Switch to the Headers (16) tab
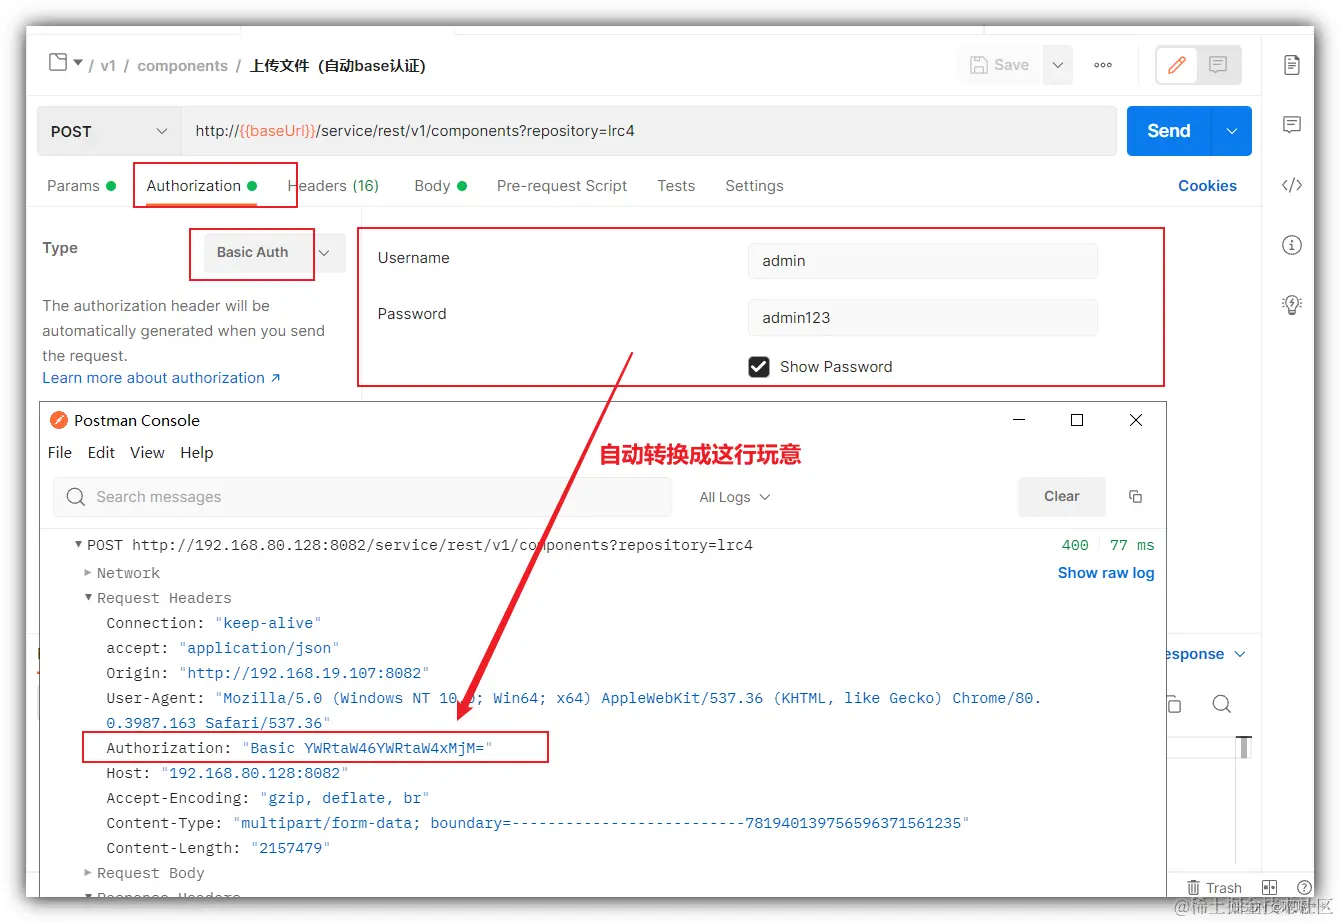Viewport: 1340px width, 923px height. tap(333, 186)
